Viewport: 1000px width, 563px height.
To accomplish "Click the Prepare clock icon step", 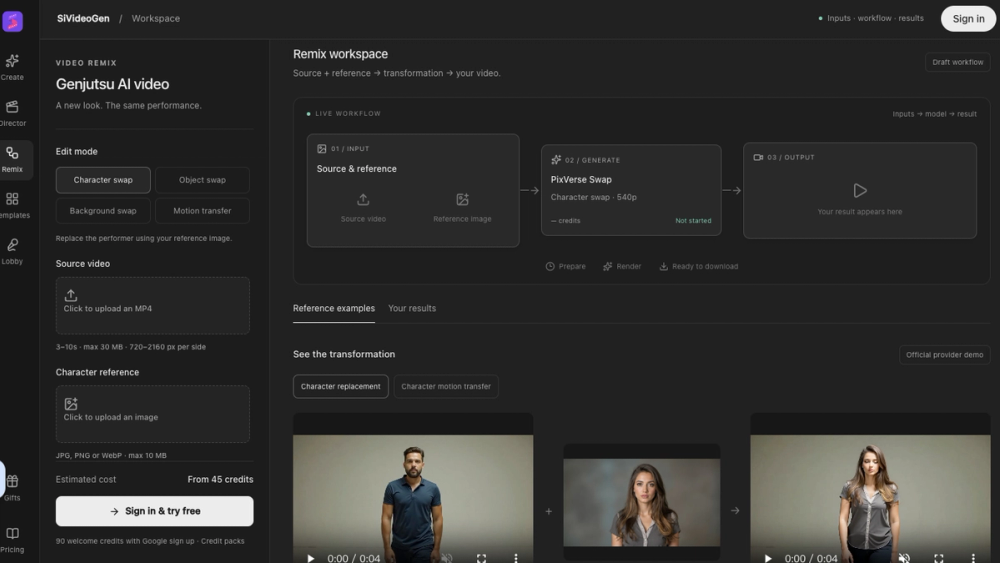I will [550, 267].
